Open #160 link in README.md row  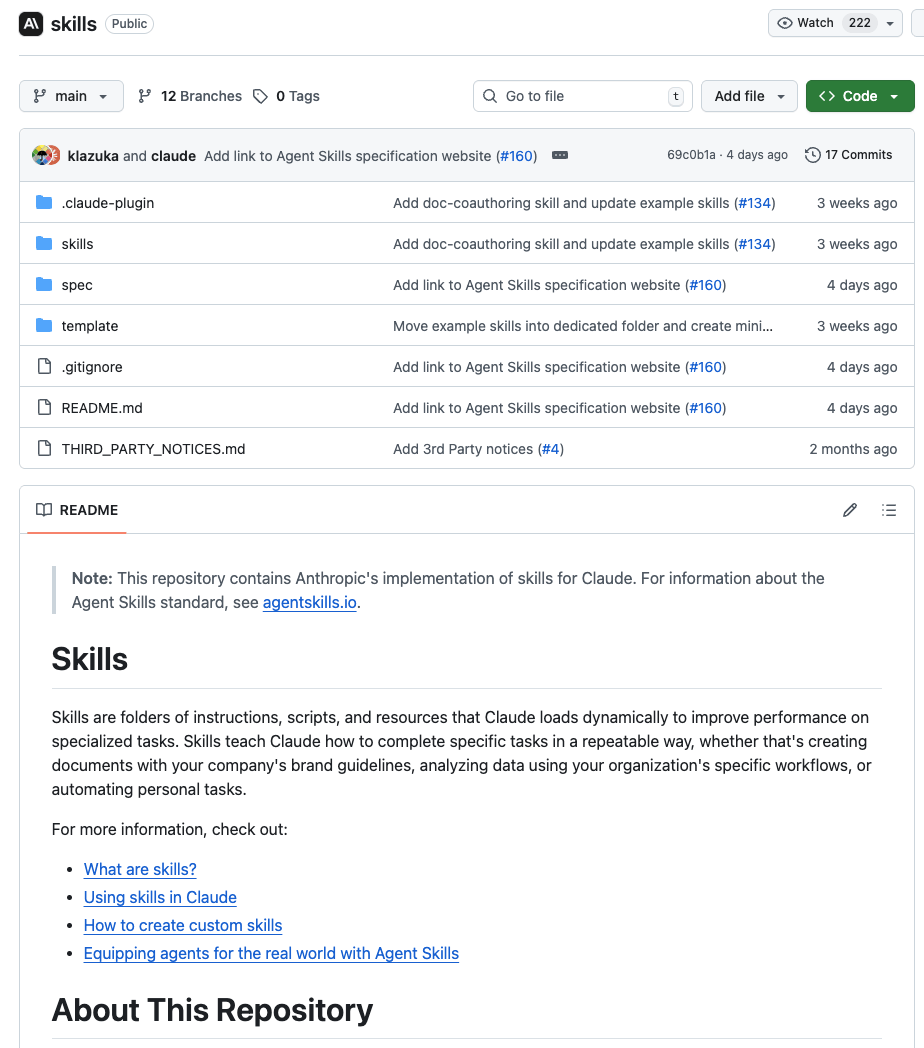point(706,408)
